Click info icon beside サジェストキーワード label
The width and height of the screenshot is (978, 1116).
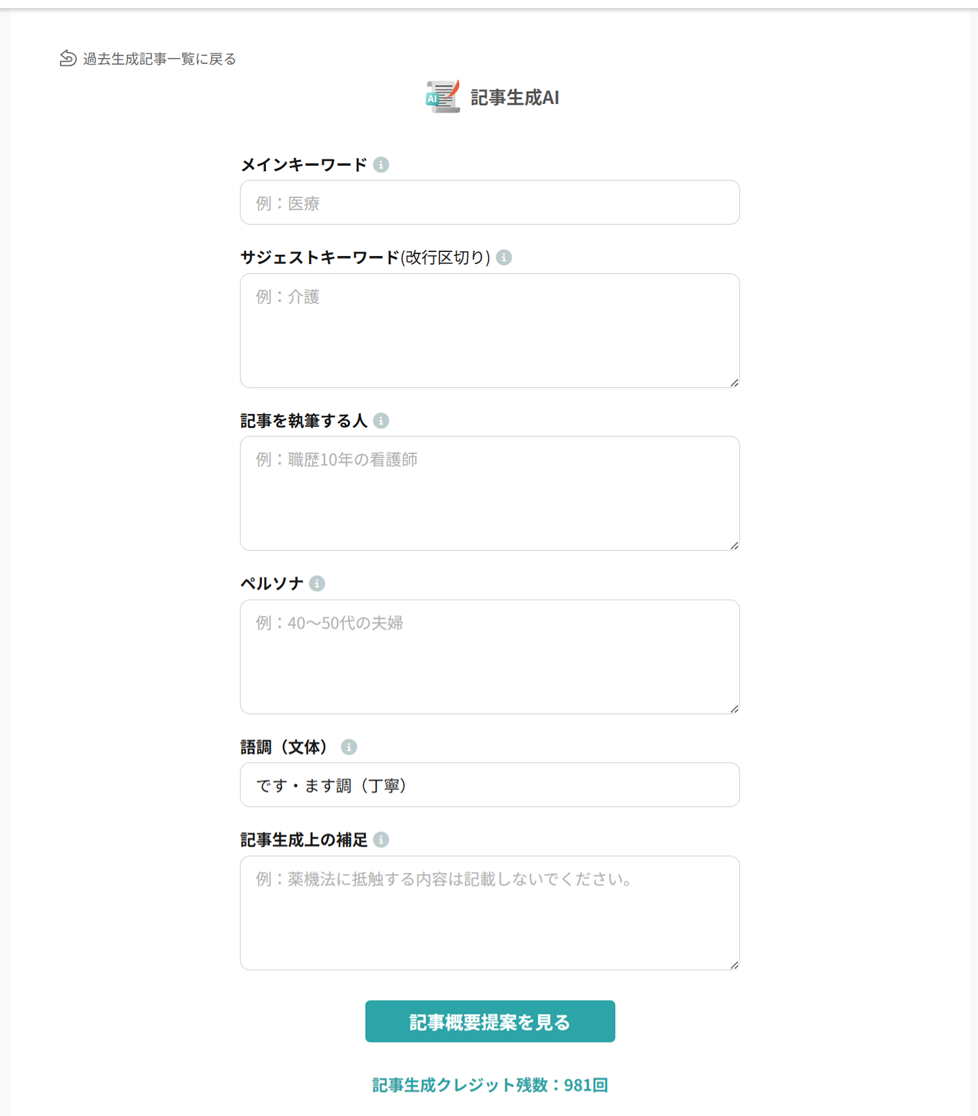coord(504,258)
